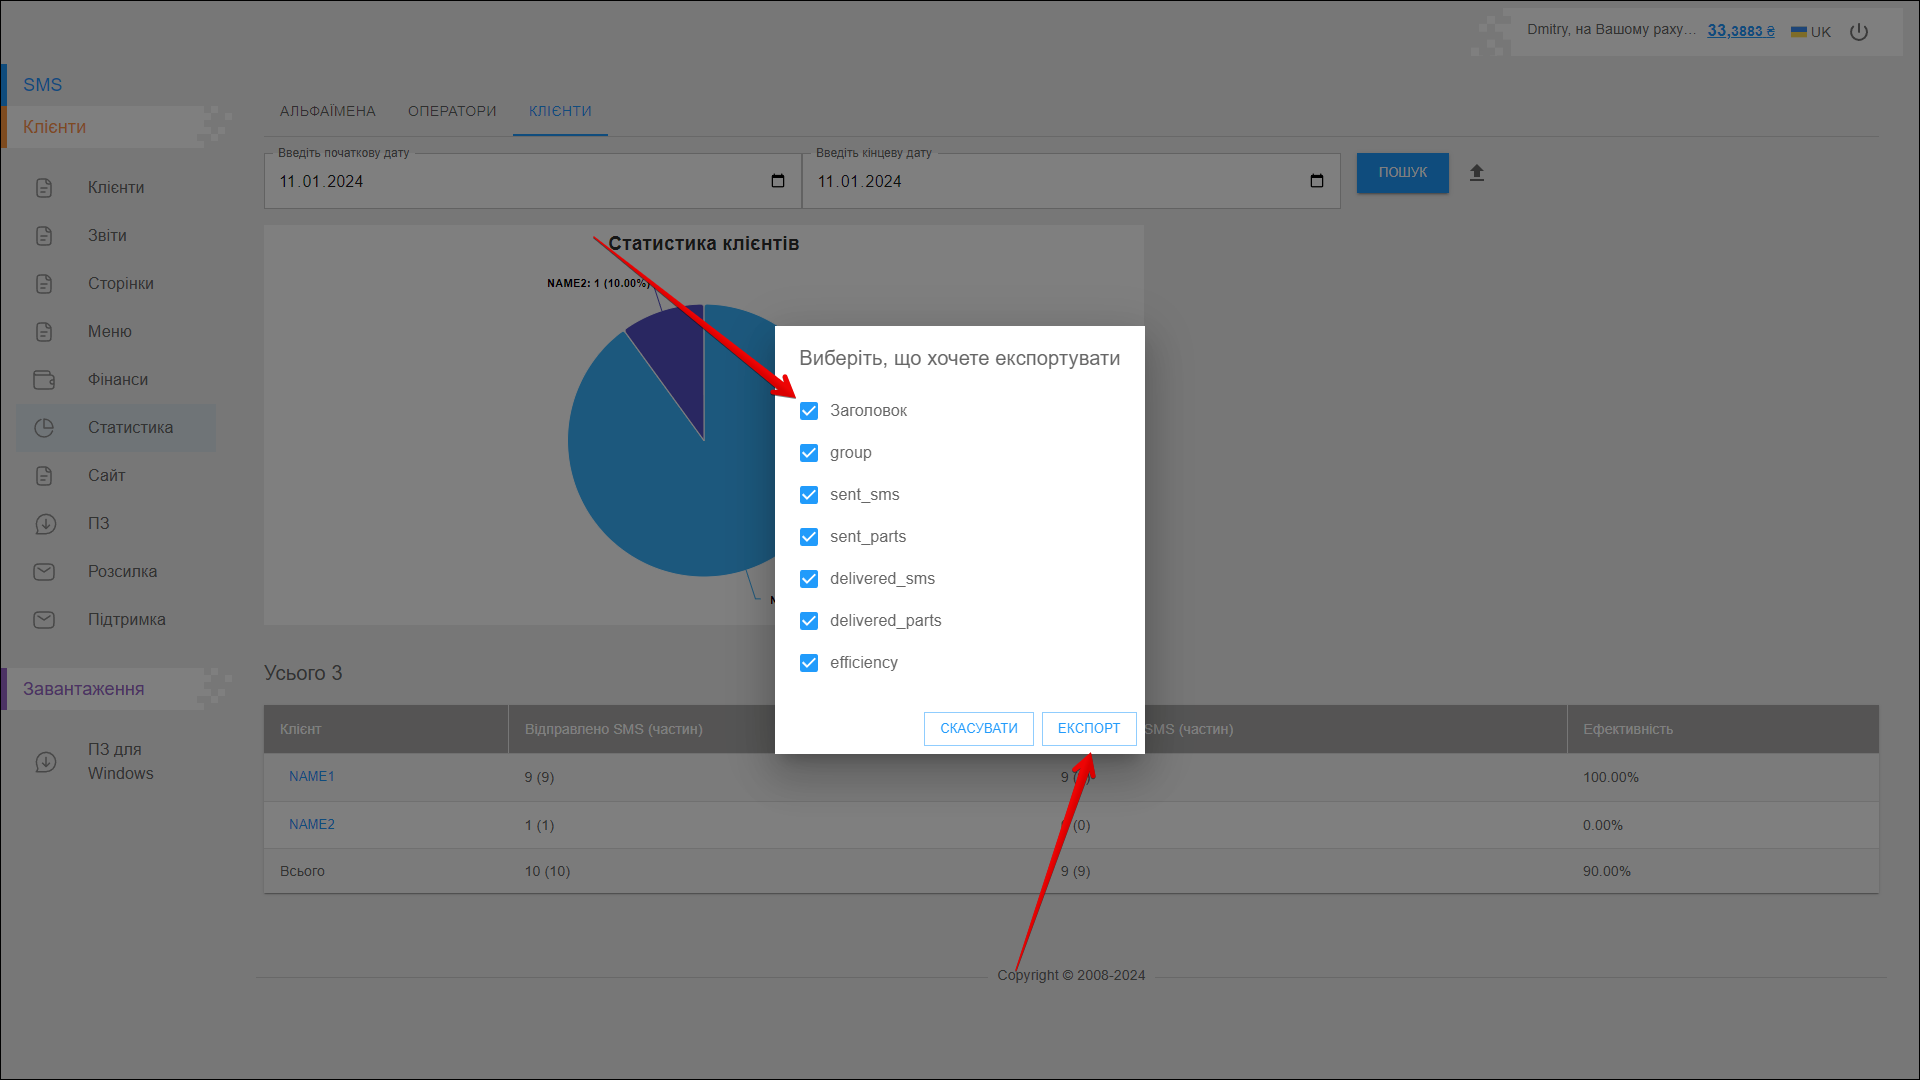
Task: Switch to the АЛЬФАІМЕНА tab
Action: pyautogui.click(x=327, y=111)
